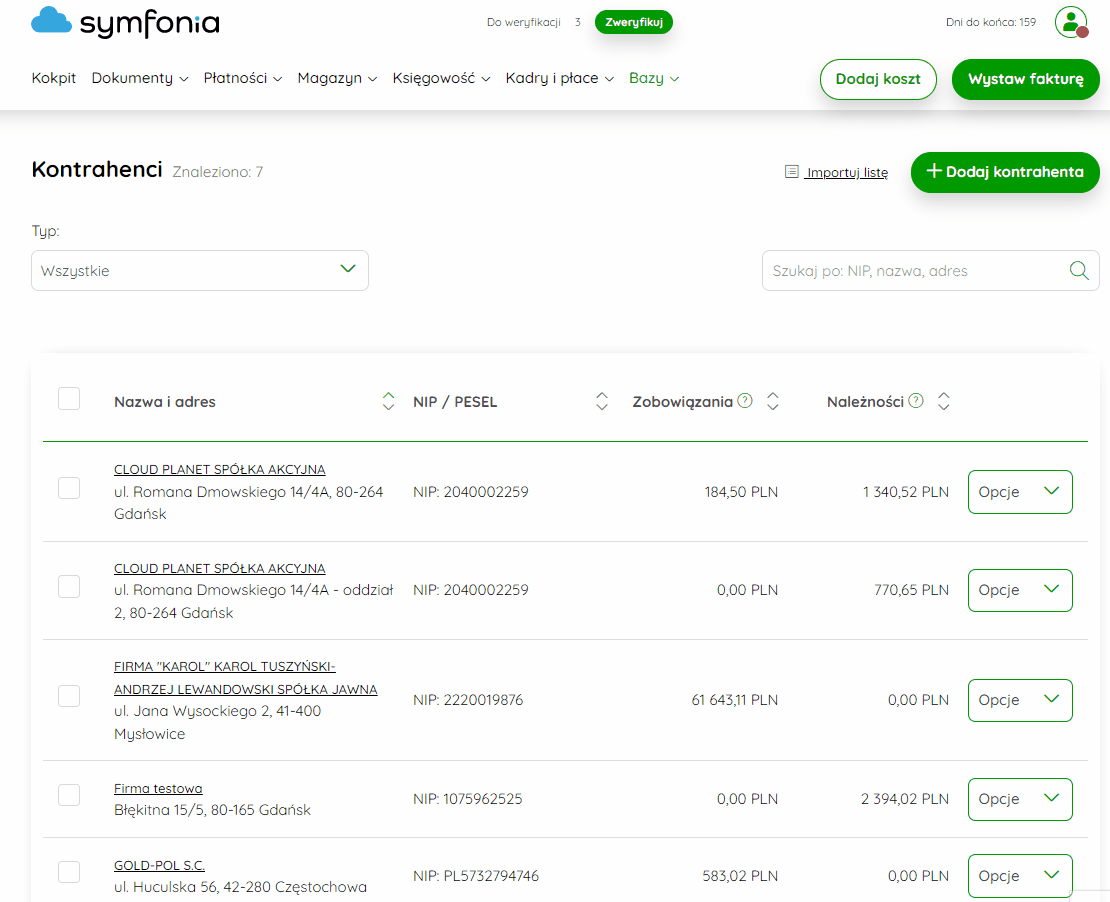Click the contractor search input field
1110x902 pixels.
point(916,270)
